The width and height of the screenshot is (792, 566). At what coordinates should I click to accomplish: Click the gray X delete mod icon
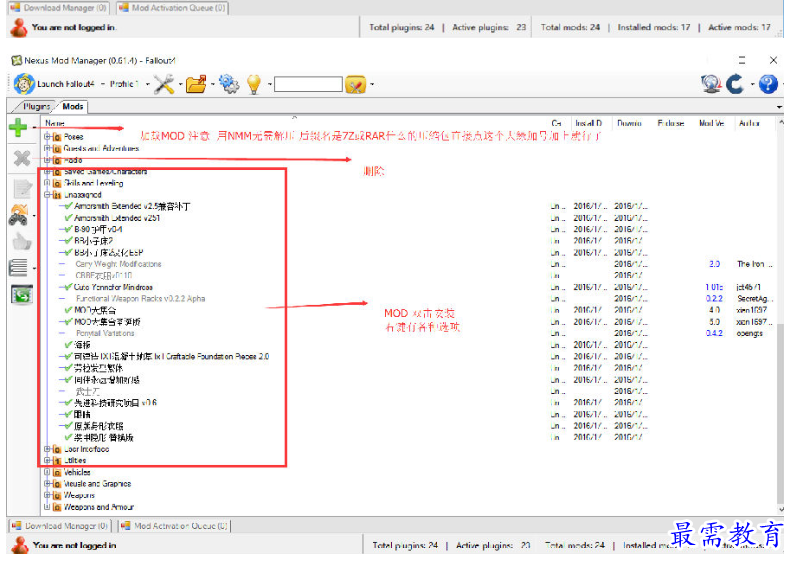click(x=22, y=159)
